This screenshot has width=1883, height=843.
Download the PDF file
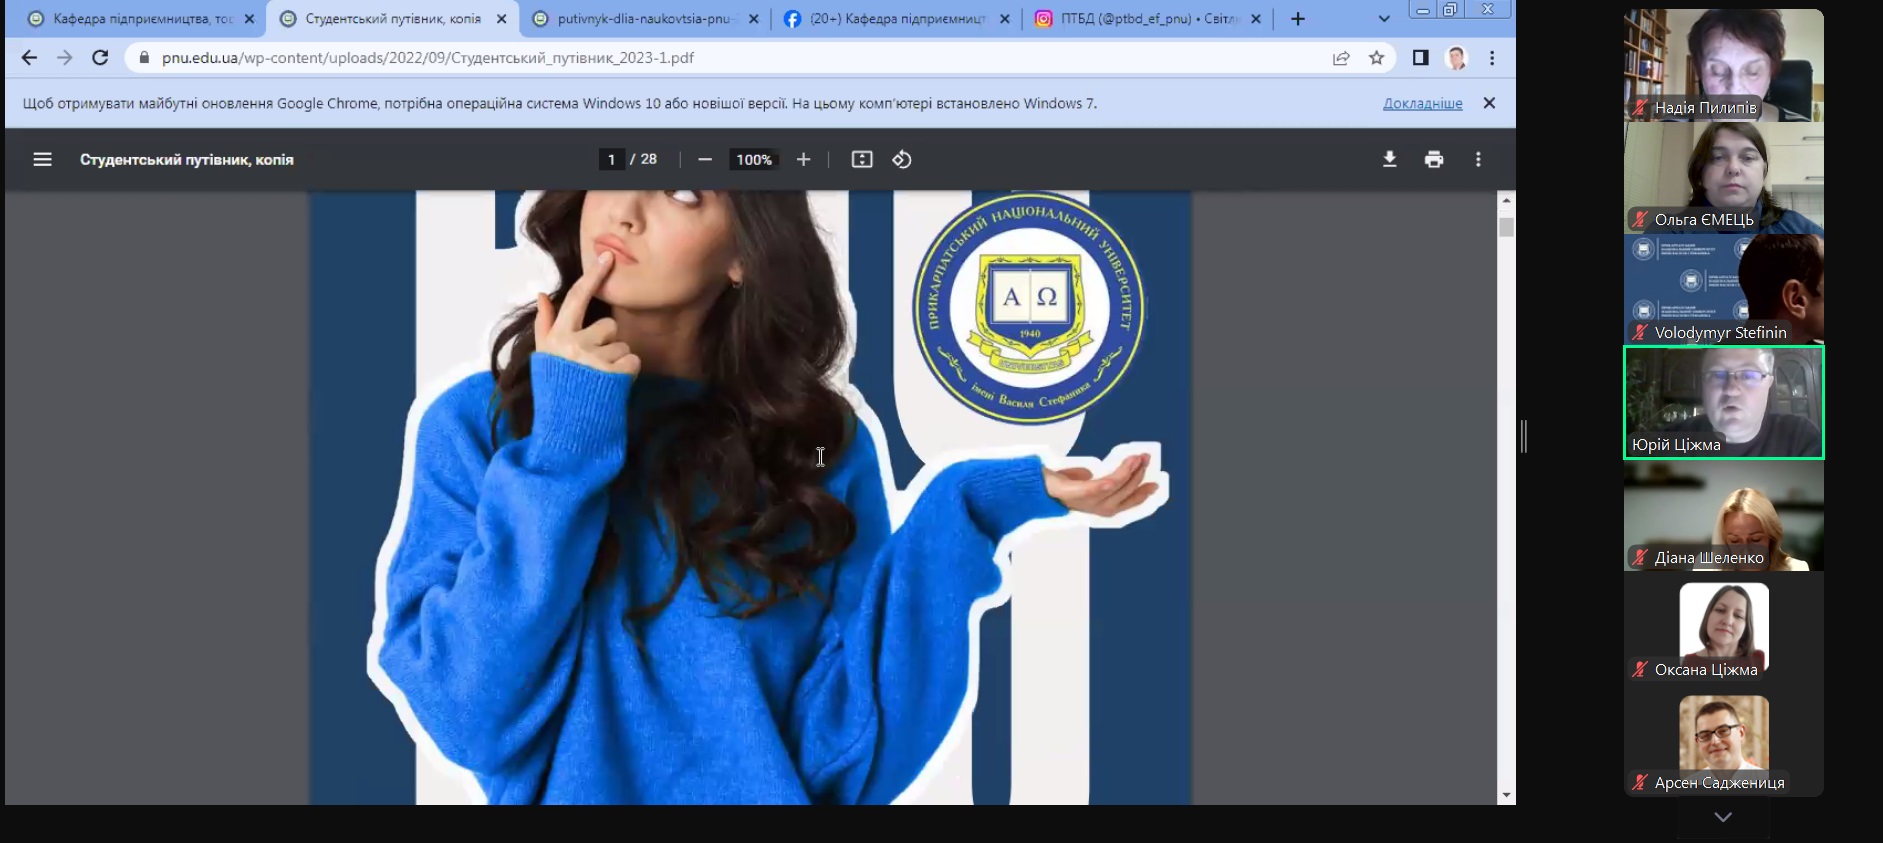tap(1389, 159)
